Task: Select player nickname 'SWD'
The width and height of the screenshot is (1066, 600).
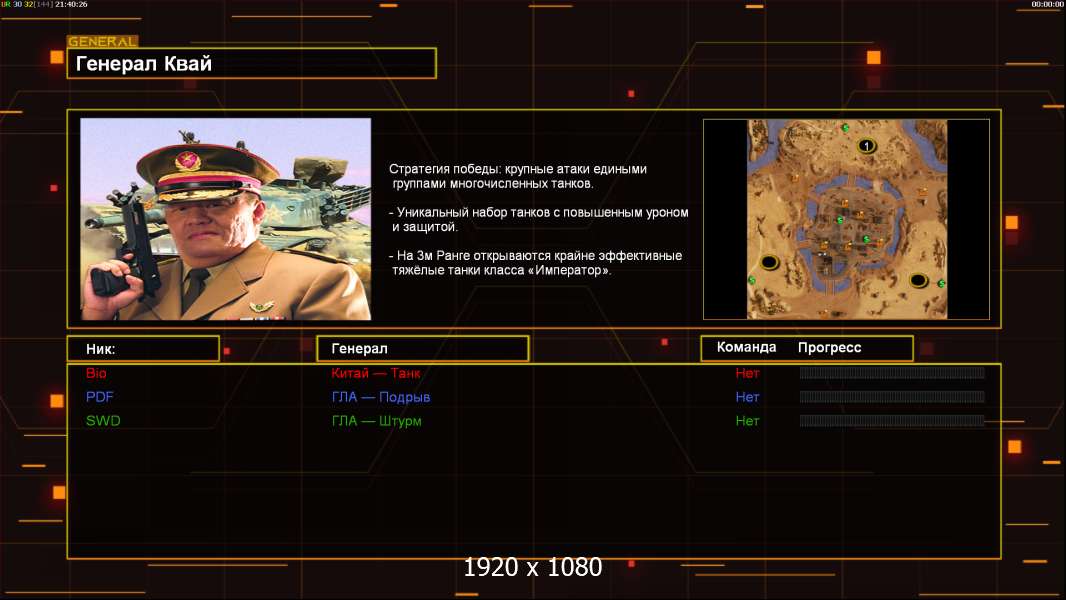Action: pos(103,421)
